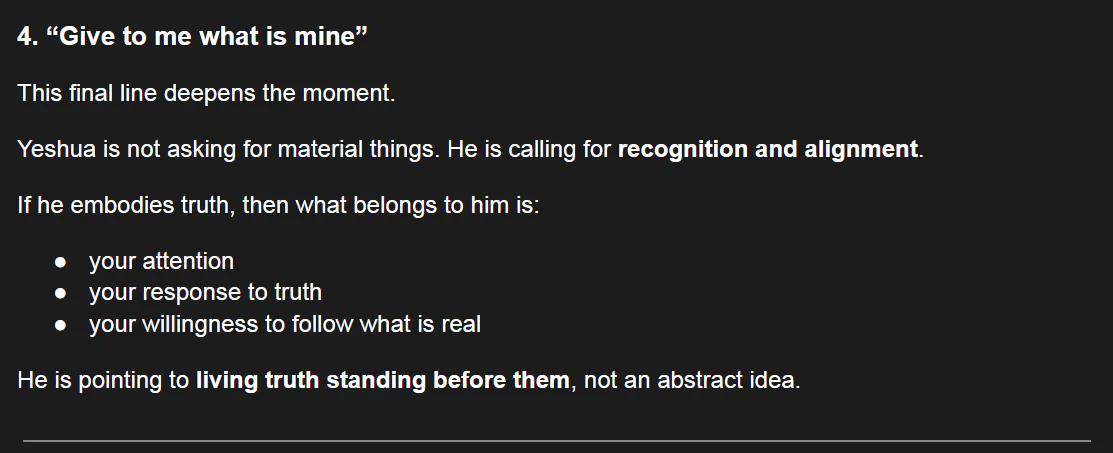The height and width of the screenshot is (453, 1113).
Task: Click the bullet dot before "your attention"
Action: click(x=60, y=262)
